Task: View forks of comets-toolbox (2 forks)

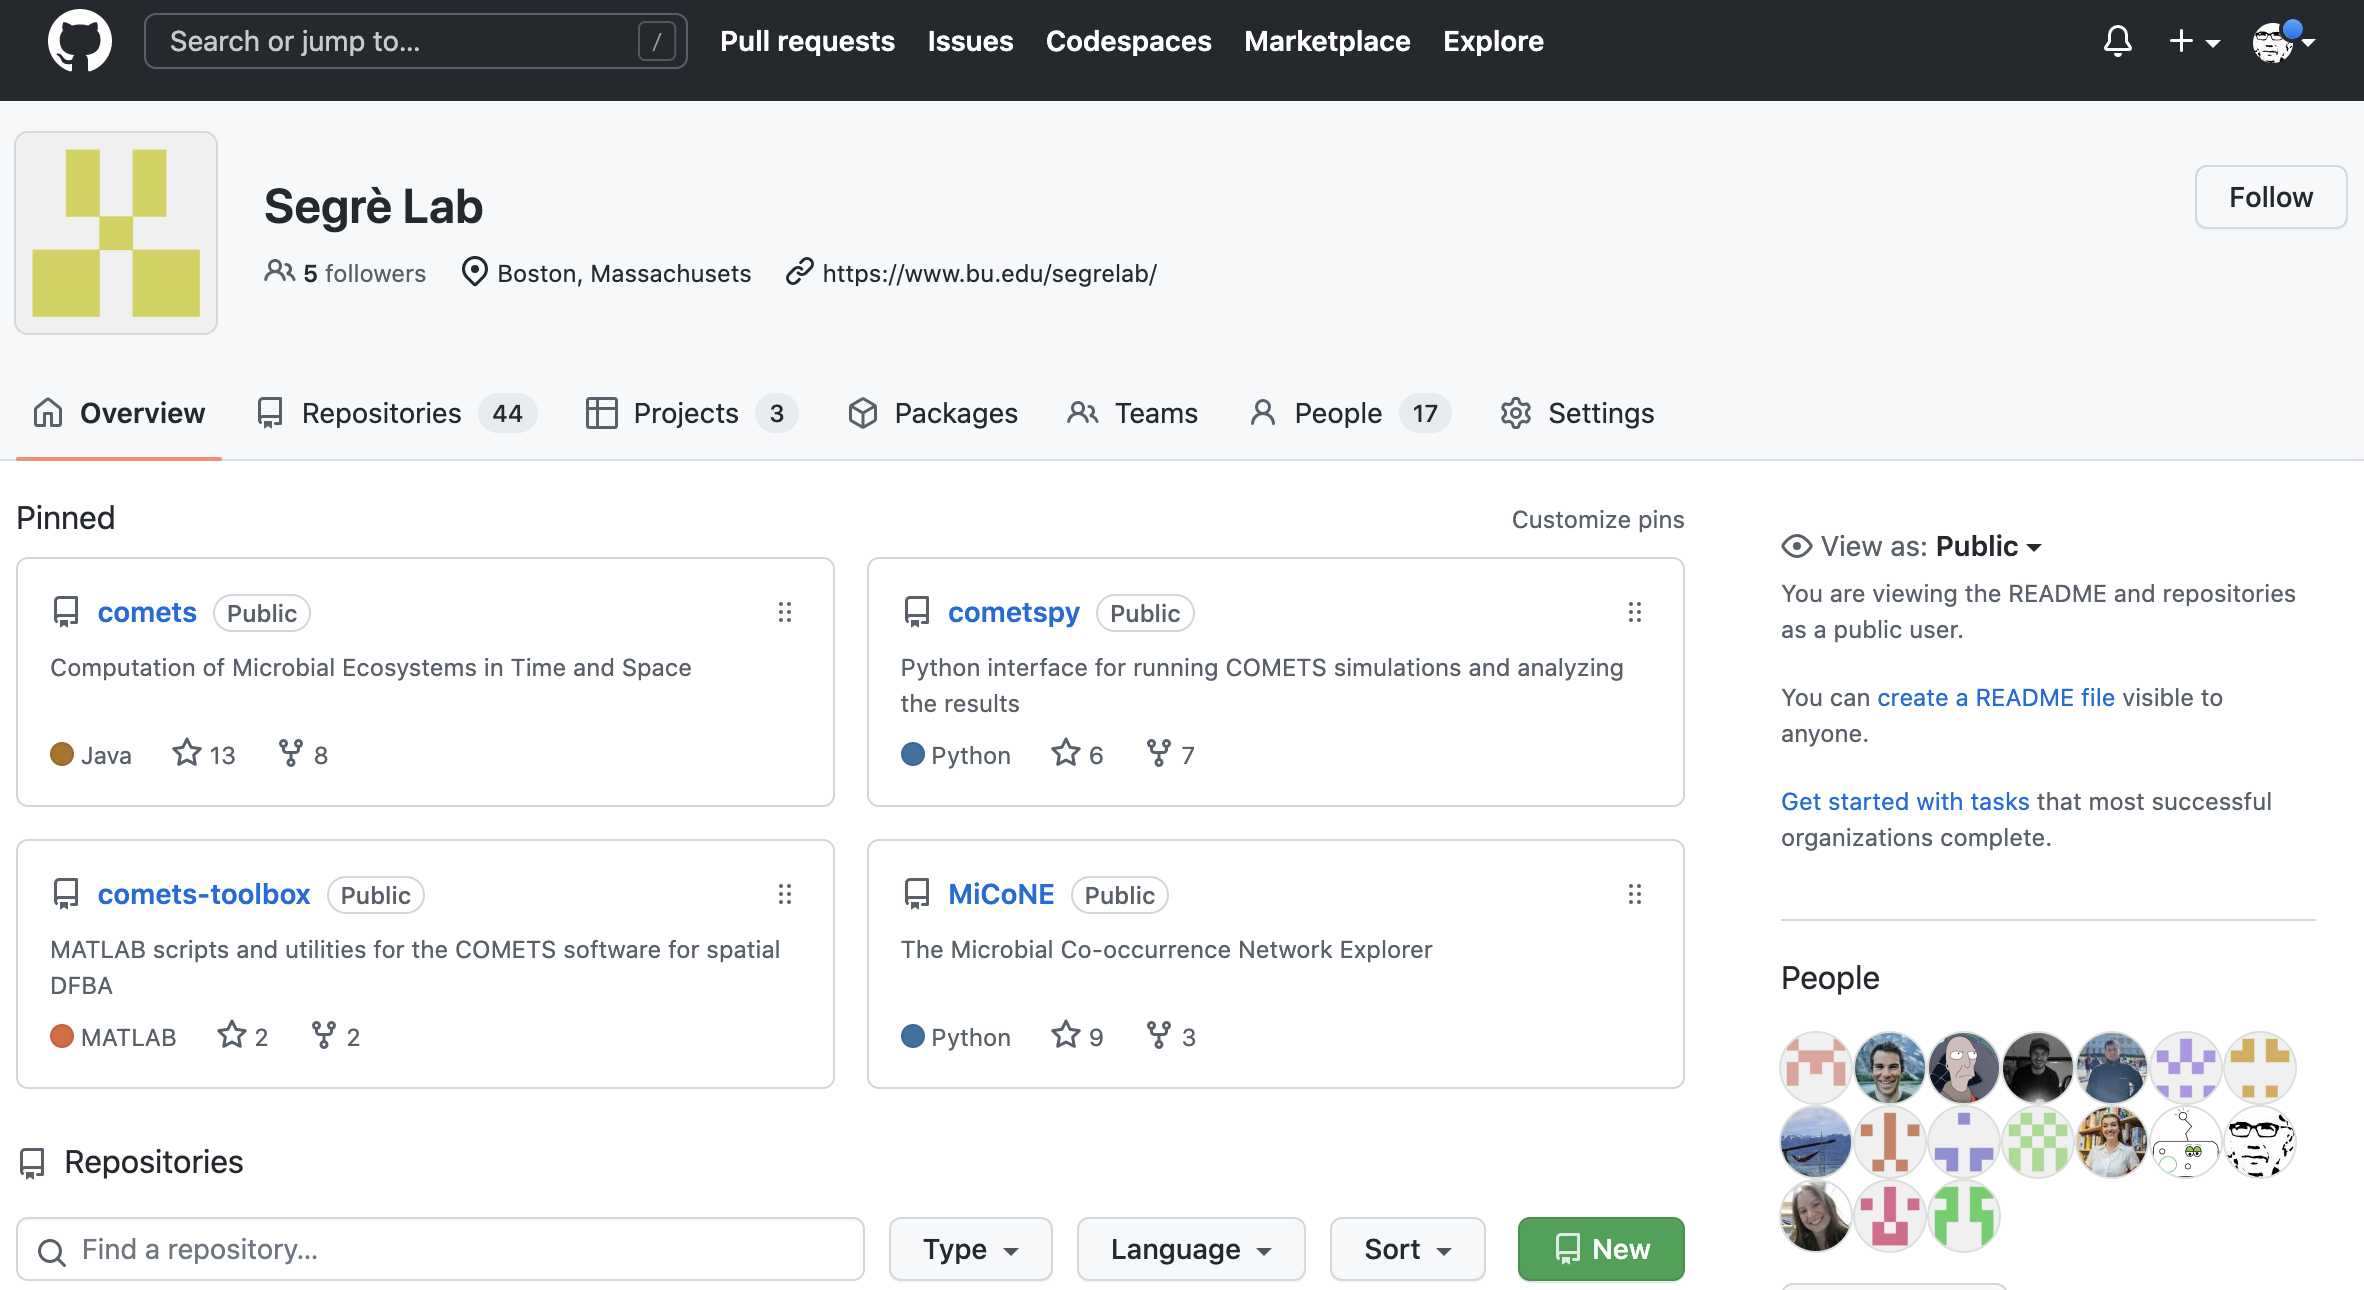Action: 336,1036
